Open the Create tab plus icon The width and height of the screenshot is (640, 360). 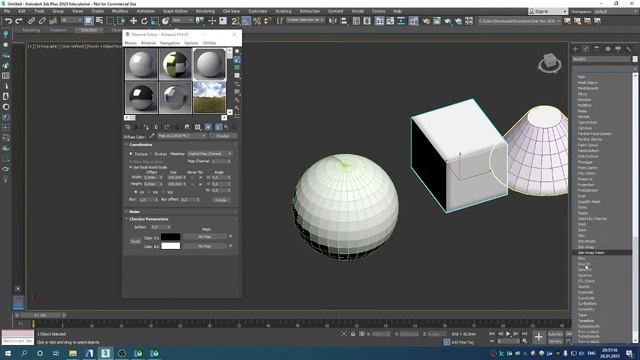tap(576, 49)
